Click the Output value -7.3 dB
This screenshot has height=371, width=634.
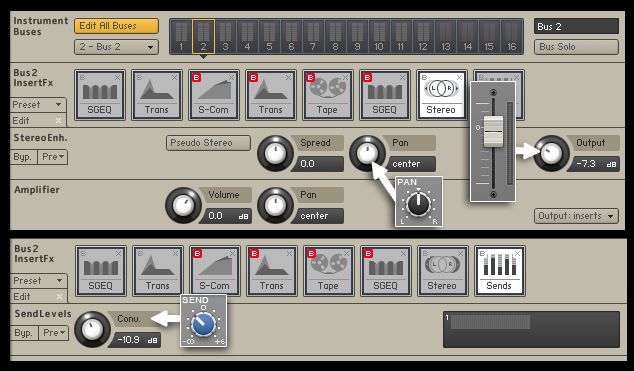pyautogui.click(x=594, y=164)
